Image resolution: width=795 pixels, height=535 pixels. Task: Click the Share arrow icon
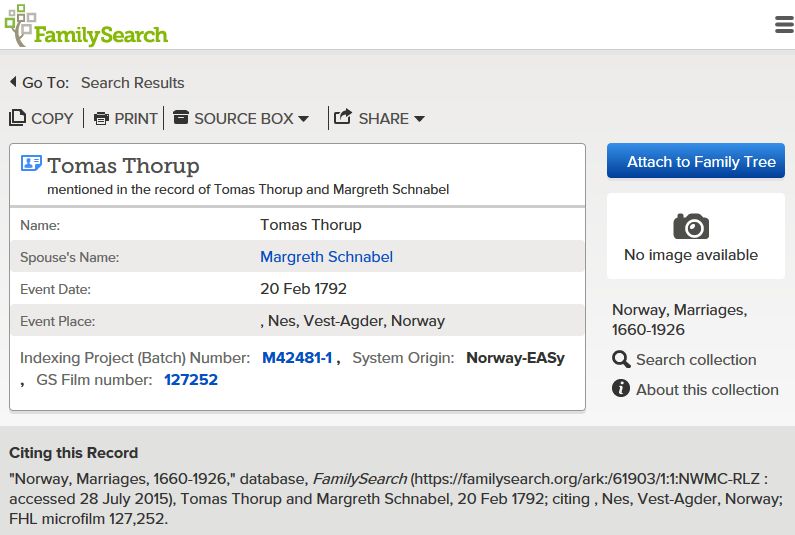point(343,117)
